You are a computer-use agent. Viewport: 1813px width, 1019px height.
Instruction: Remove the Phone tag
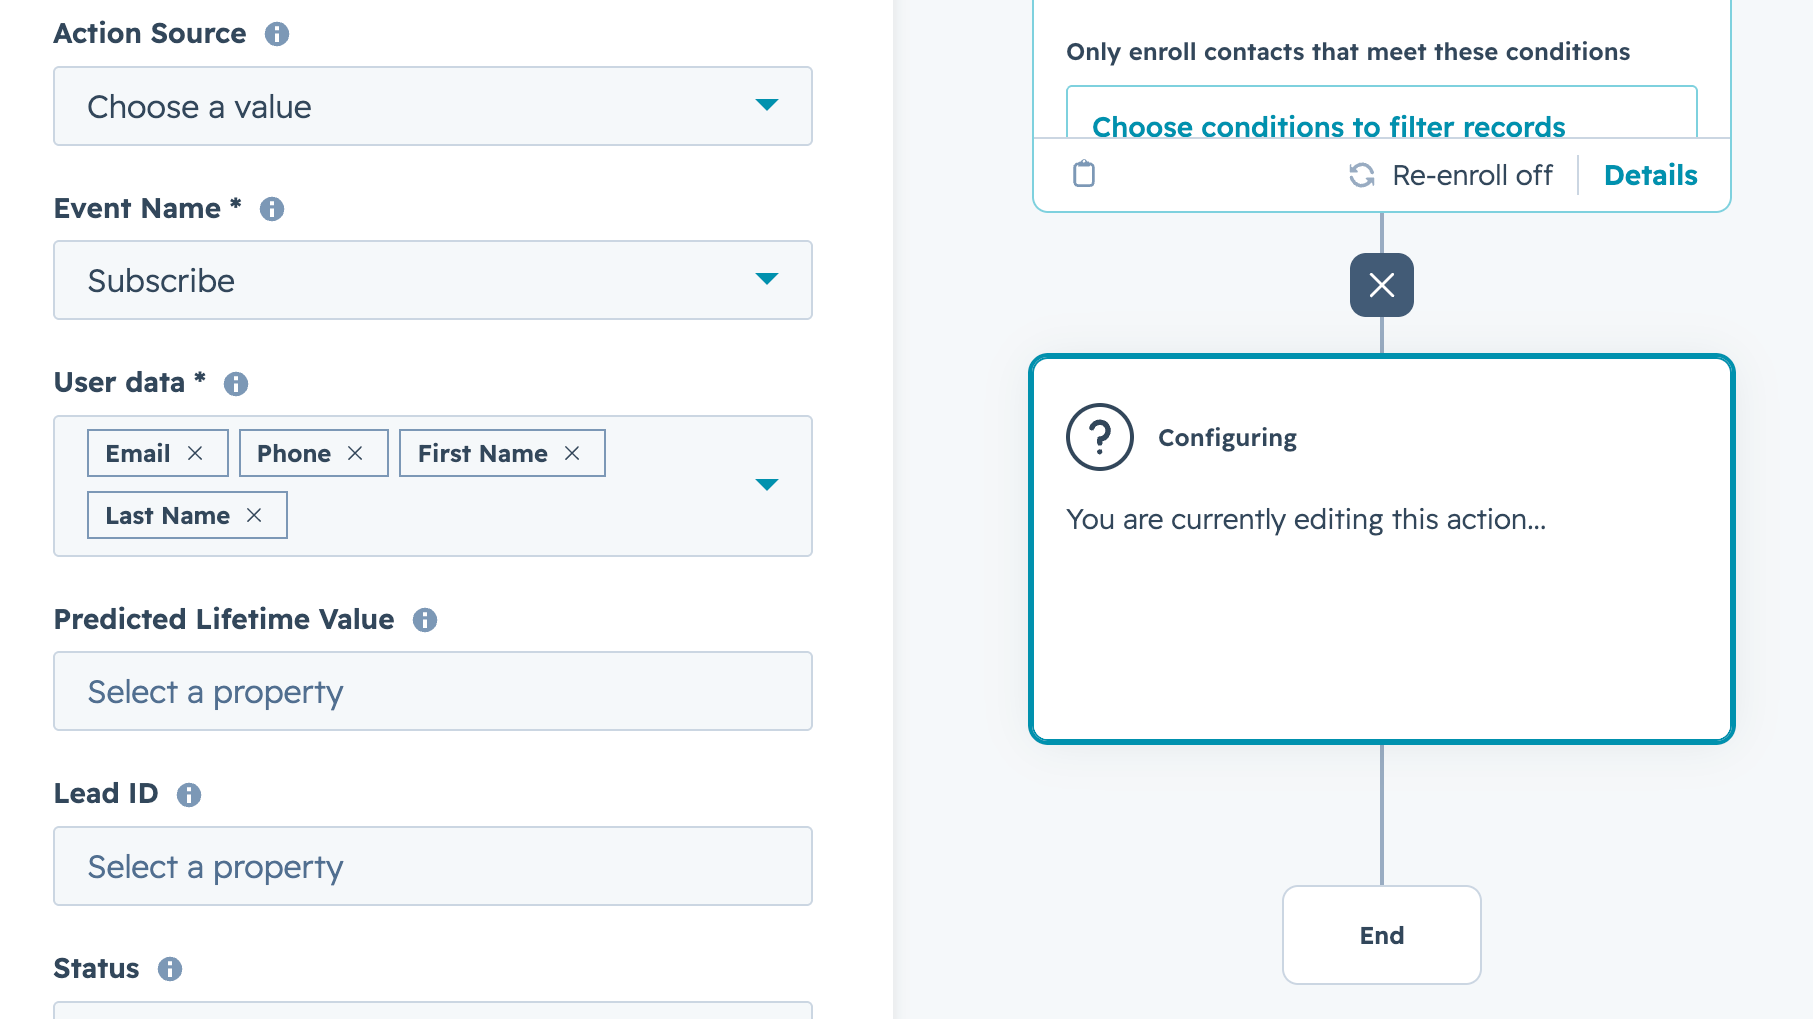click(355, 453)
